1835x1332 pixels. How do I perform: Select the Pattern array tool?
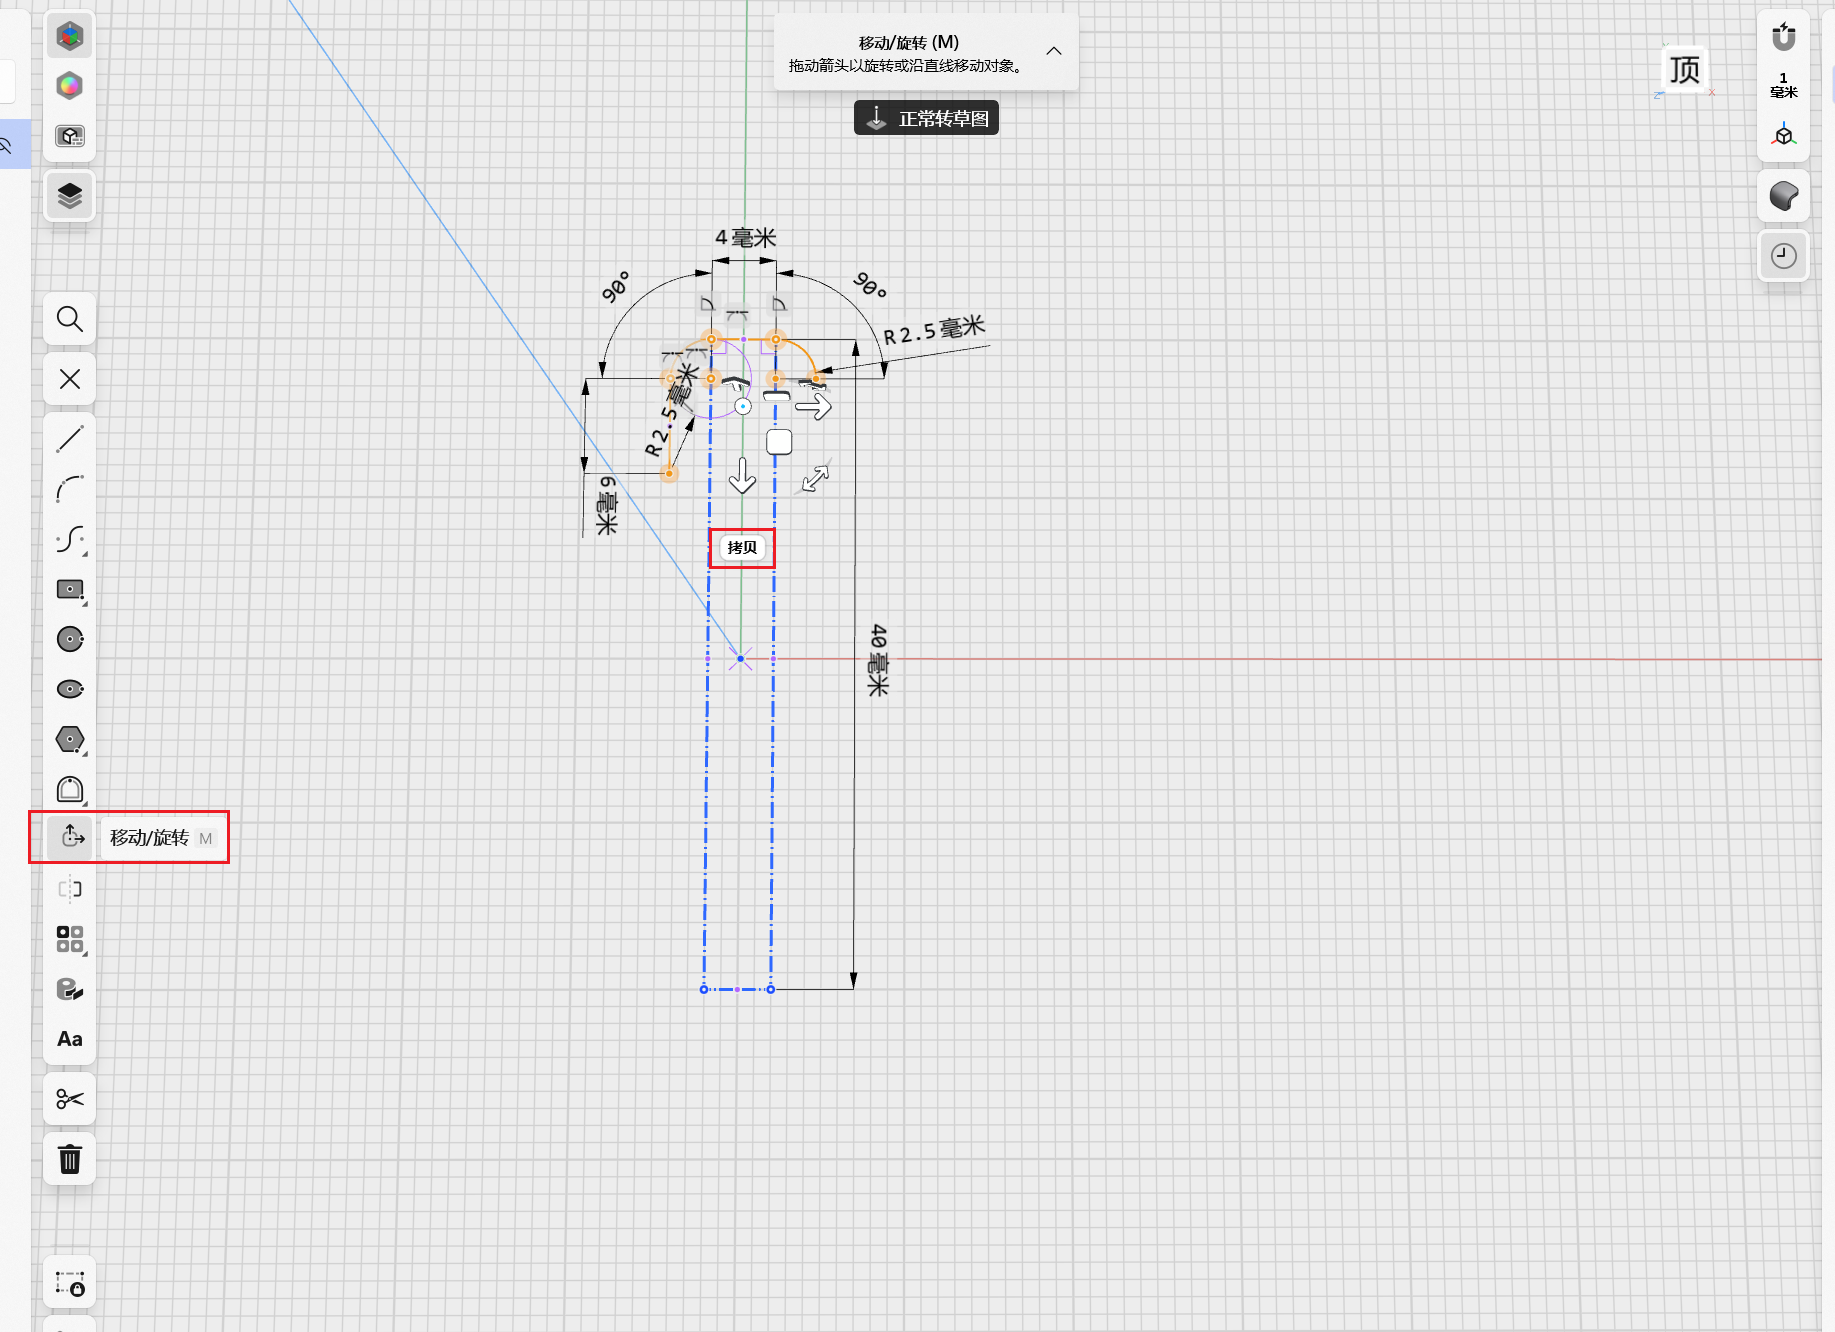coord(70,939)
